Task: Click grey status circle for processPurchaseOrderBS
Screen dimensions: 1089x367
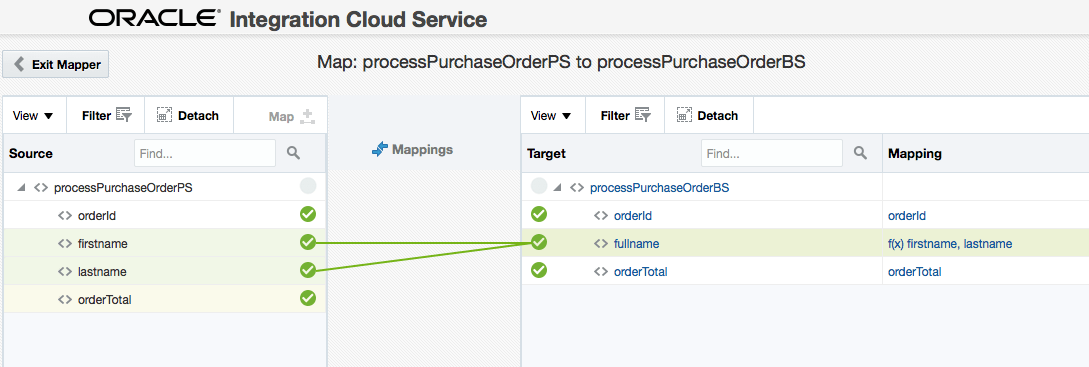Action: 539,186
